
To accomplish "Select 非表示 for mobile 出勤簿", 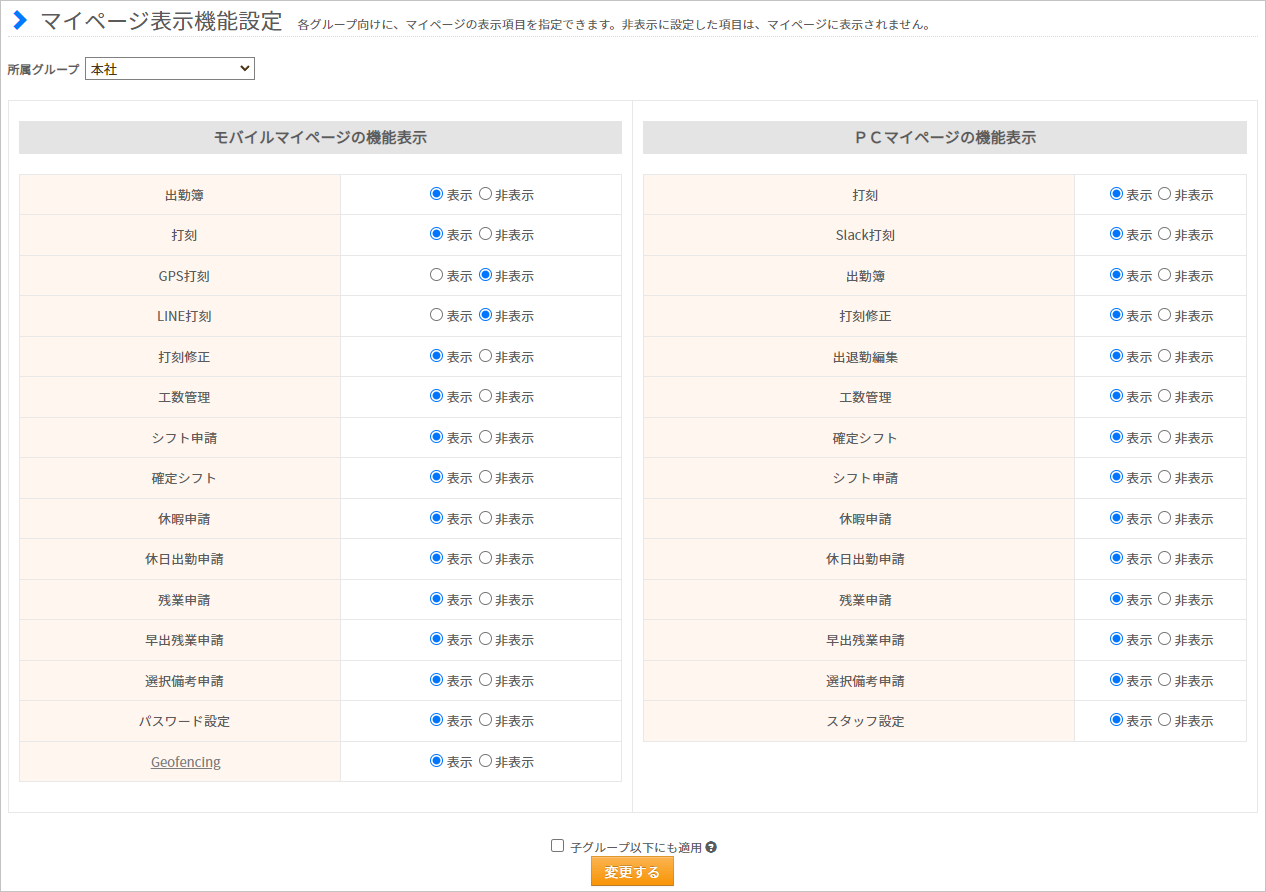I will coord(486,194).
